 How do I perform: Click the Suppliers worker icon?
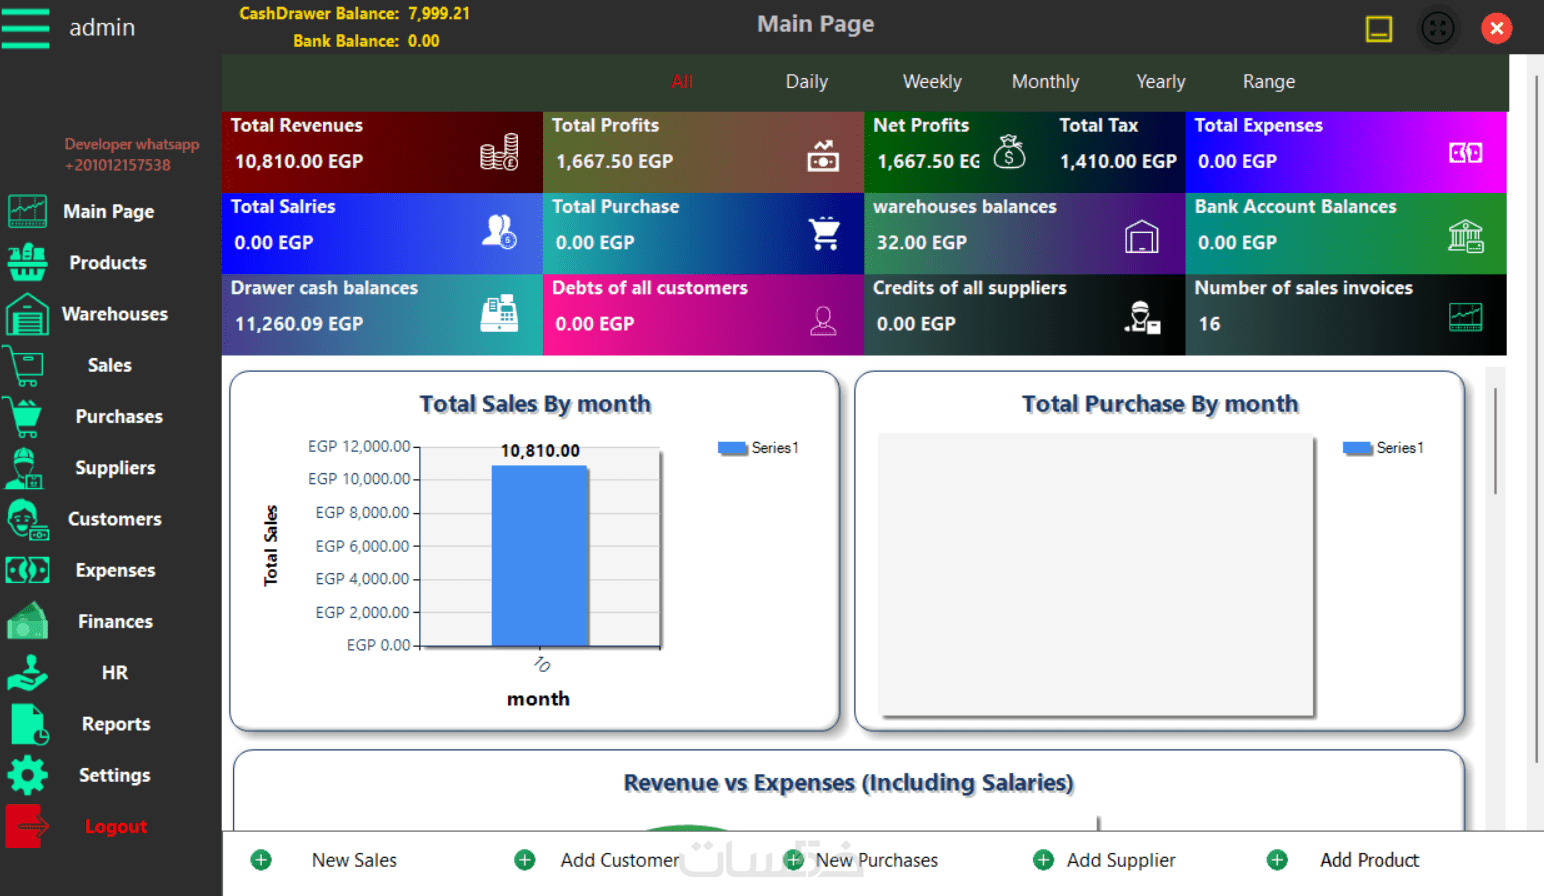(25, 468)
